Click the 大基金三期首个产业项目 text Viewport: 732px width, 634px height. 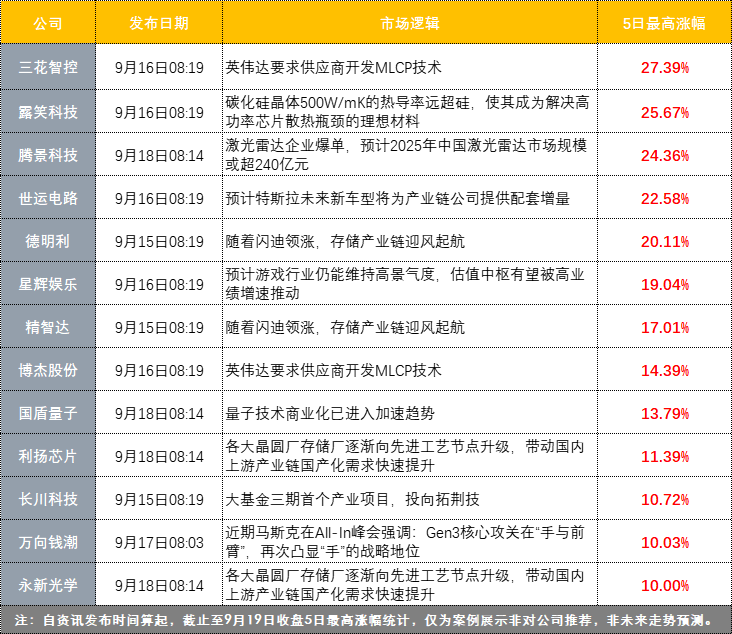pos(352,500)
